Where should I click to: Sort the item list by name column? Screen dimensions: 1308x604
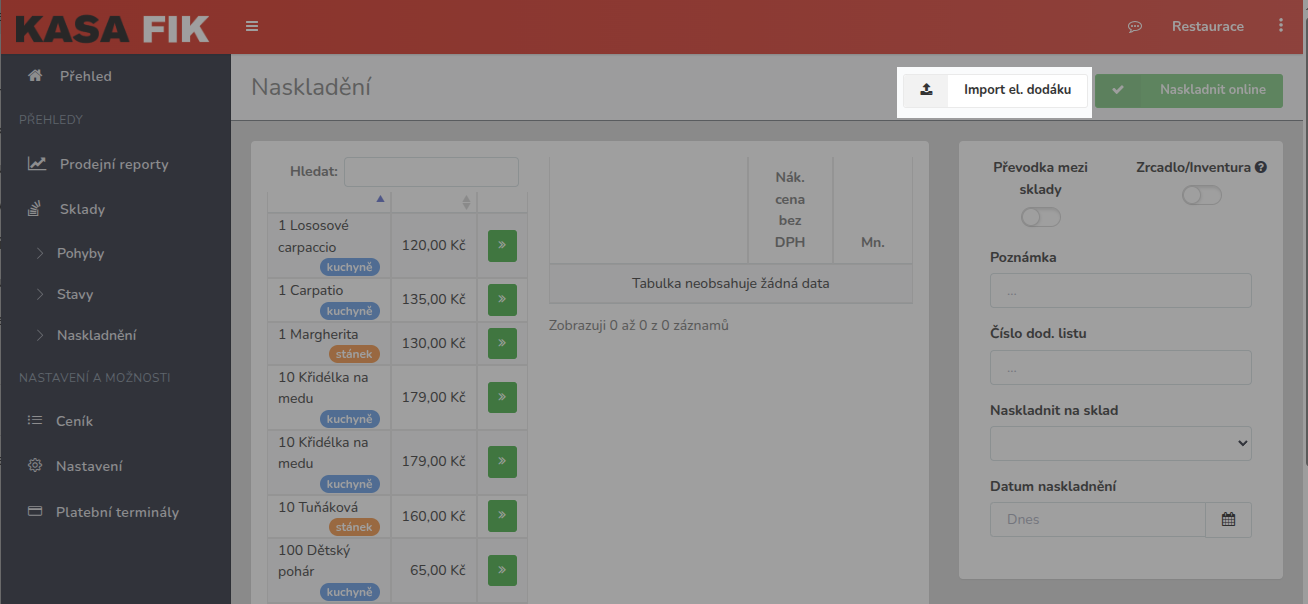tap(329, 201)
